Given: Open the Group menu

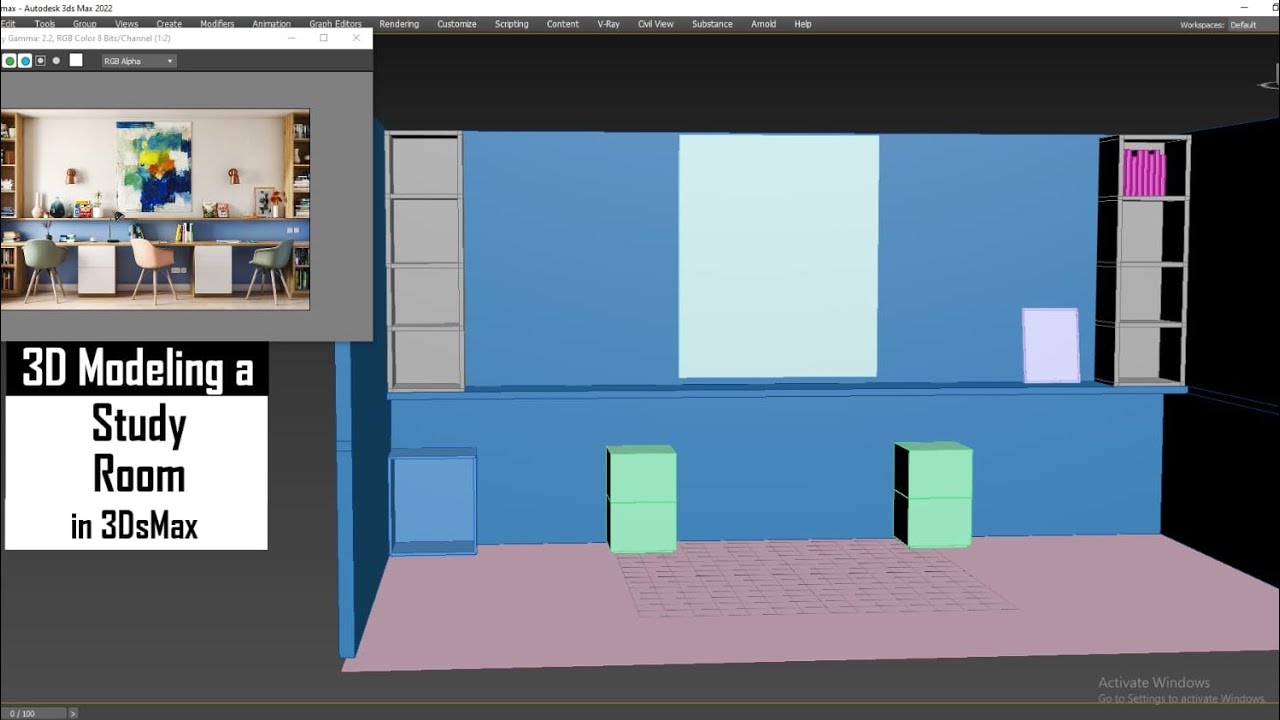Looking at the screenshot, I should pyautogui.click(x=85, y=24).
